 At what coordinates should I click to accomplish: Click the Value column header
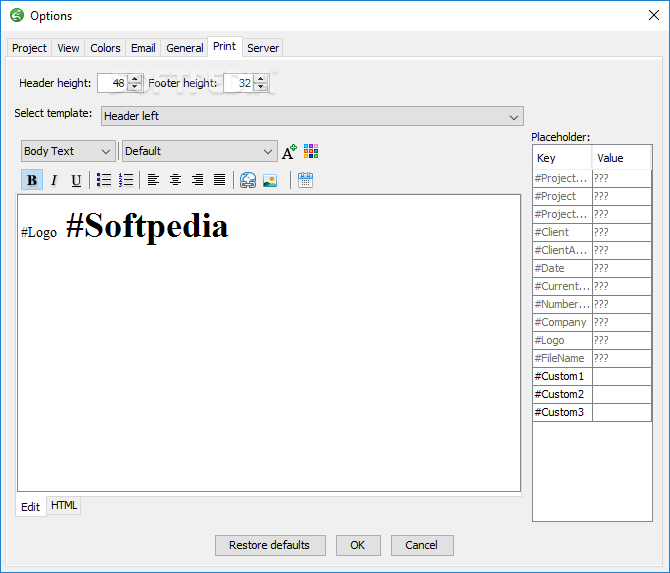point(622,158)
